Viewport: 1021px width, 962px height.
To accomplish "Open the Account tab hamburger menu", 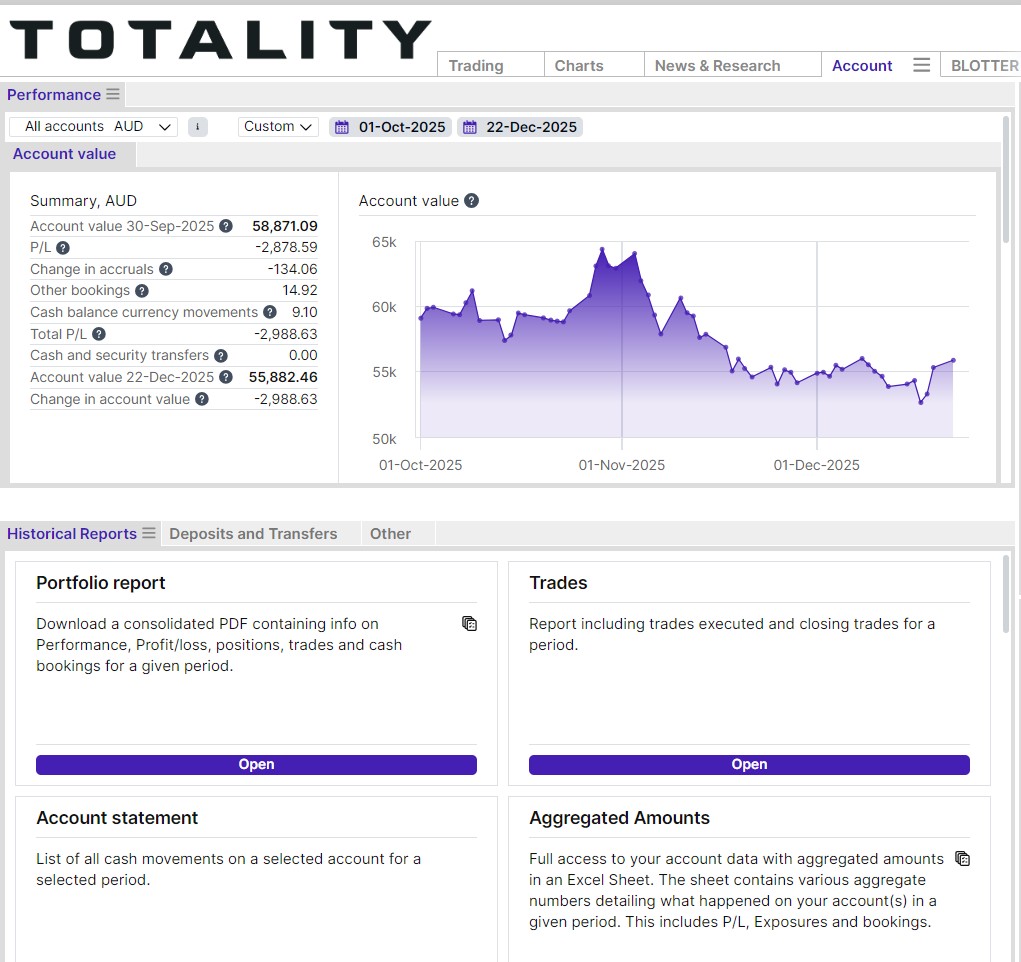I will (921, 65).
